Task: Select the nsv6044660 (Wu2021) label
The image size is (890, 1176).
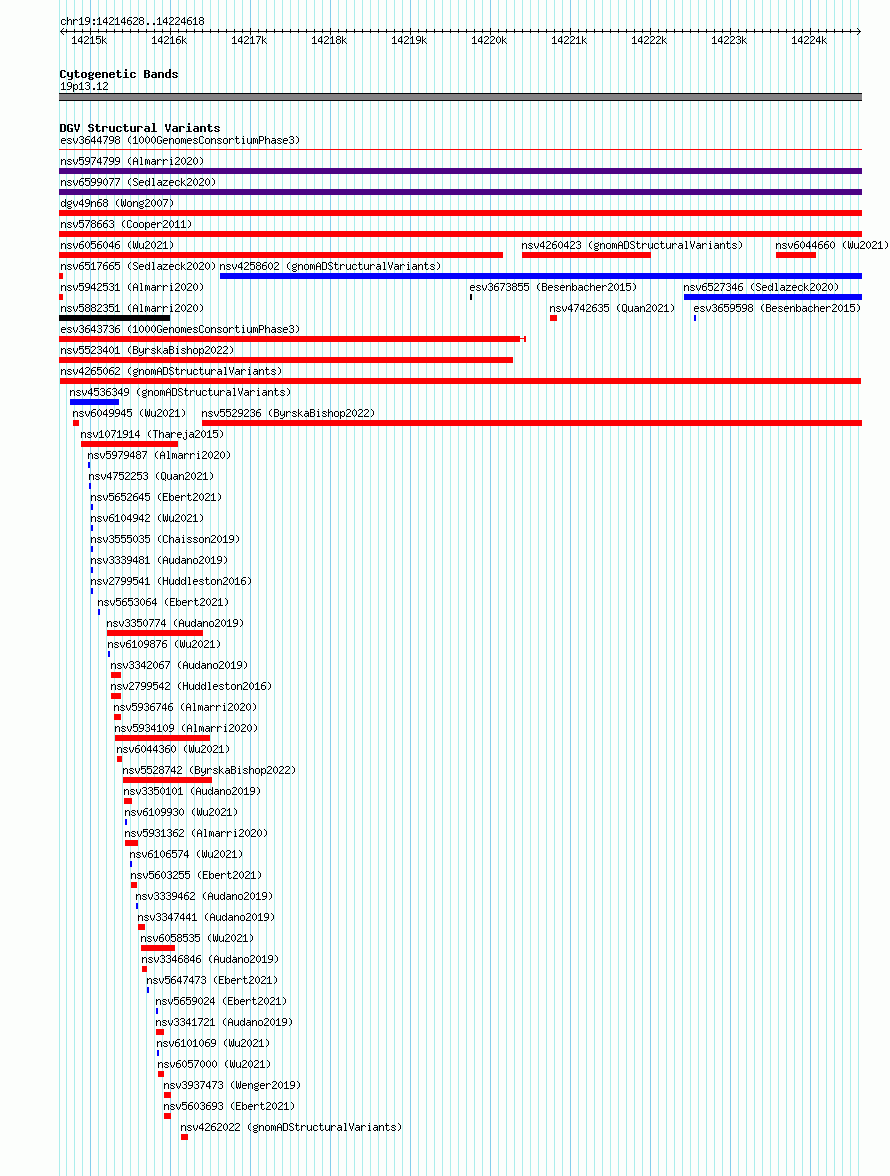Action: 832,245
